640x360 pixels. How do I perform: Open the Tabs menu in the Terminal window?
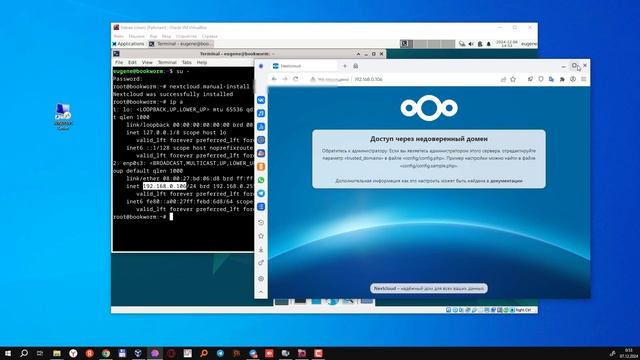pyautogui.click(x=187, y=62)
